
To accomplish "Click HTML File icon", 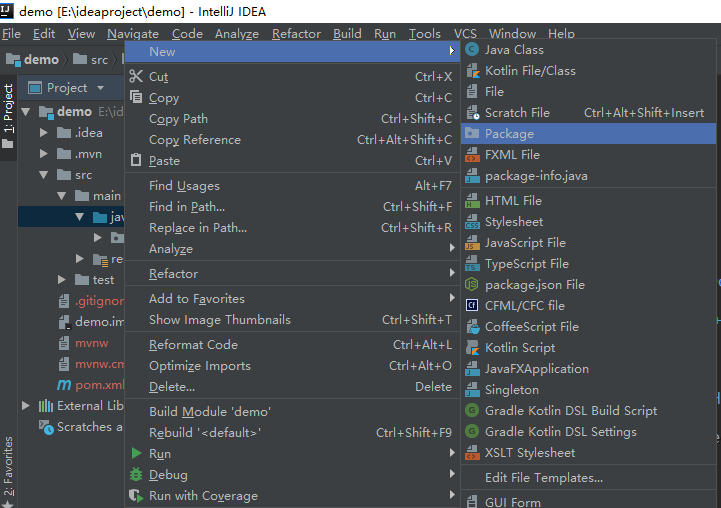I will pyautogui.click(x=472, y=201).
